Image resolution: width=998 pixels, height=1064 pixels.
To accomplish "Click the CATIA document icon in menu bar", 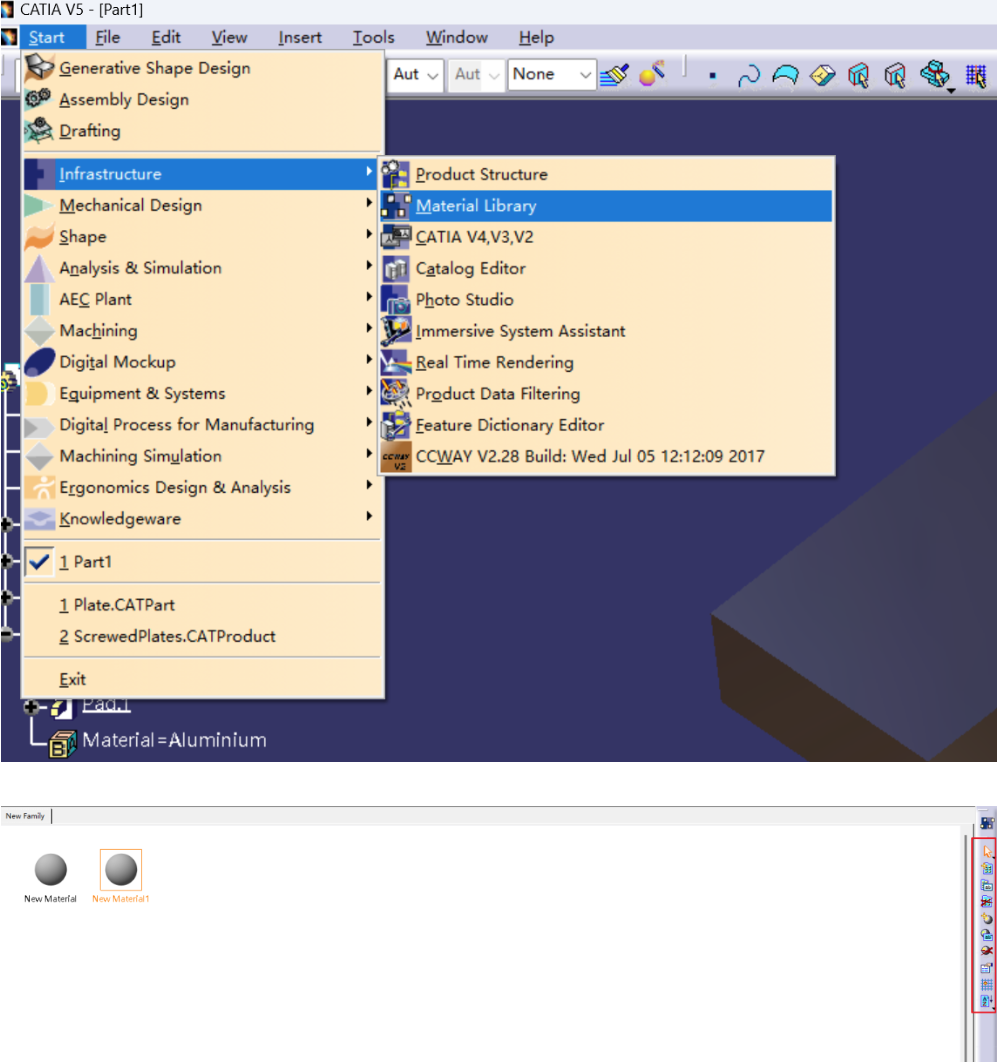I will pyautogui.click(x=9, y=37).
